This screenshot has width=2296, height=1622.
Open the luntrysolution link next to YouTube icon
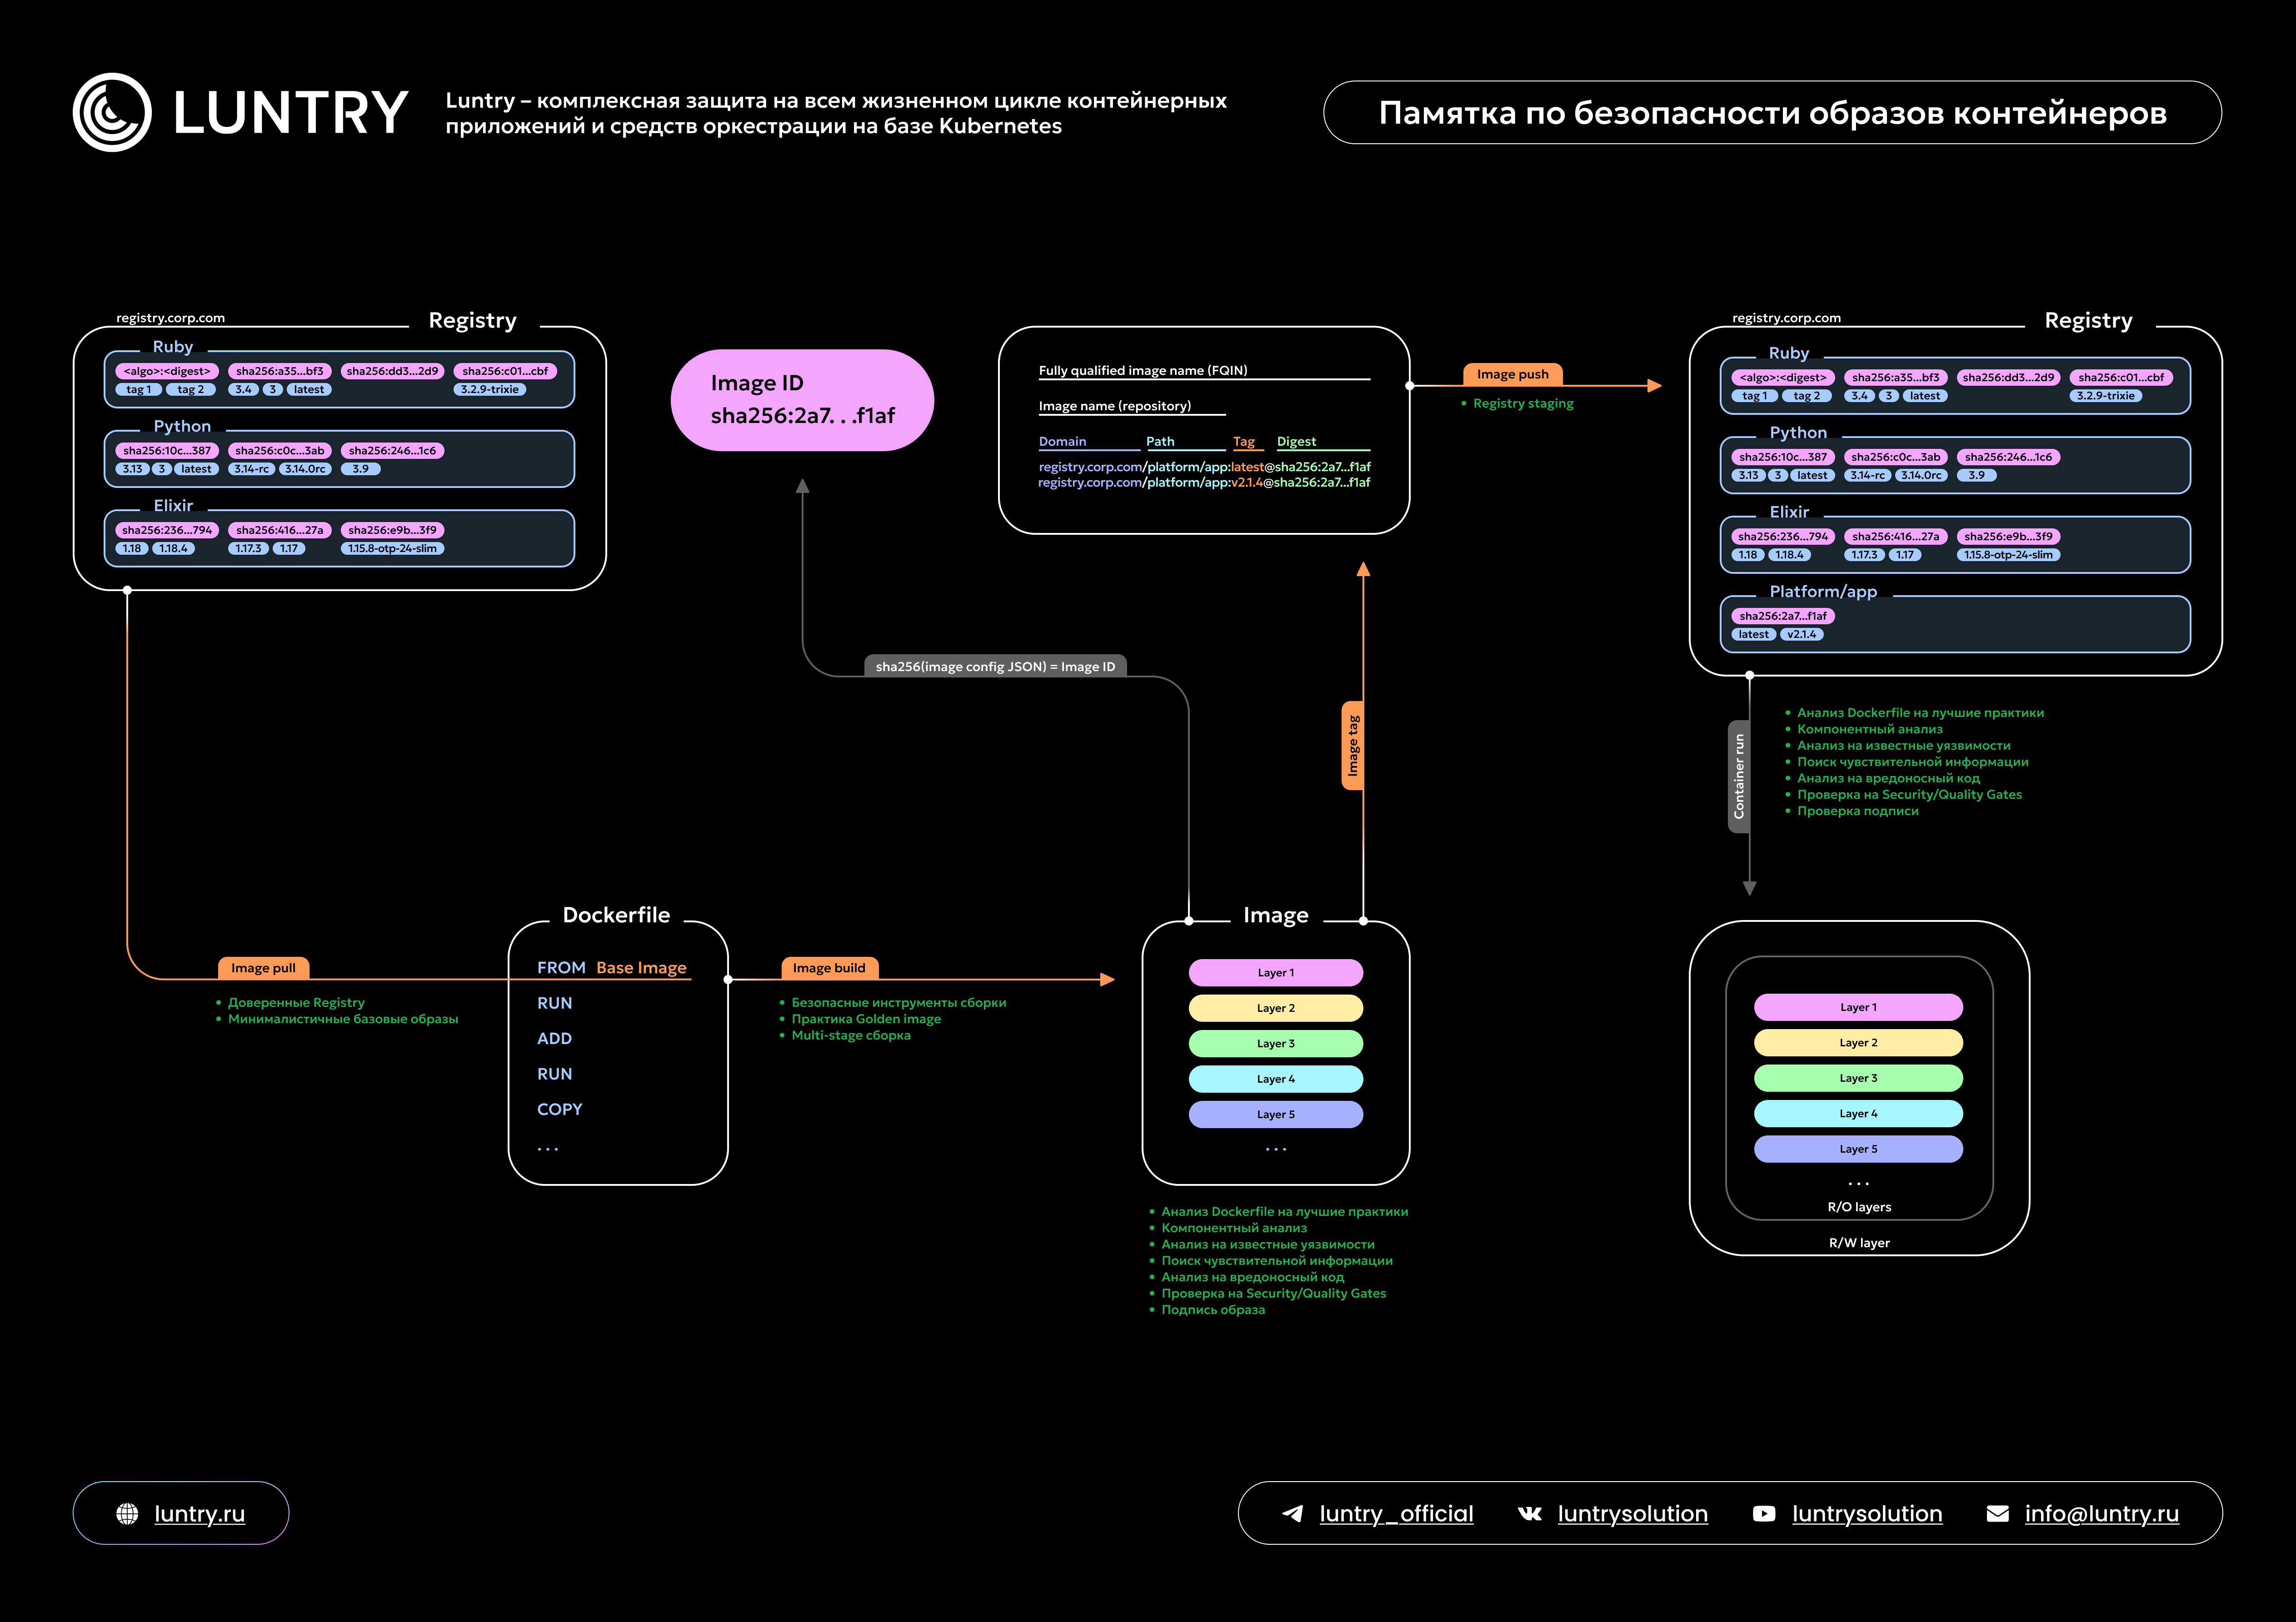click(x=1867, y=1513)
